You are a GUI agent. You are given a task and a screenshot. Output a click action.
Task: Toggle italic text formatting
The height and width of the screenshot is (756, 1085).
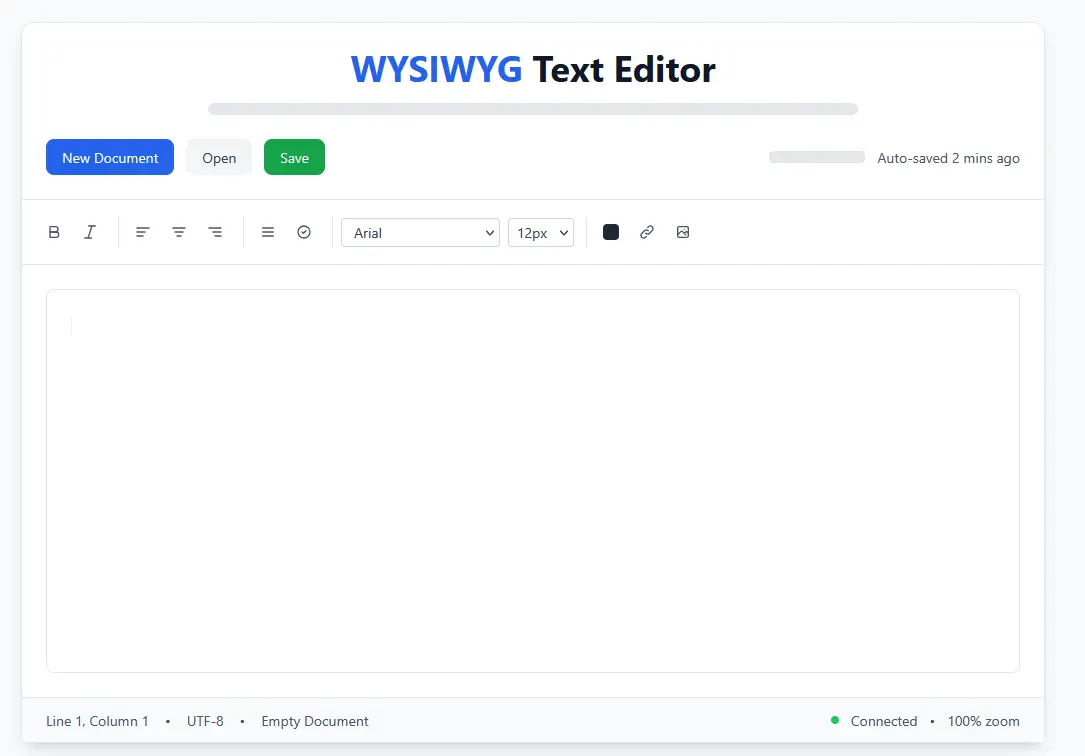tap(90, 232)
